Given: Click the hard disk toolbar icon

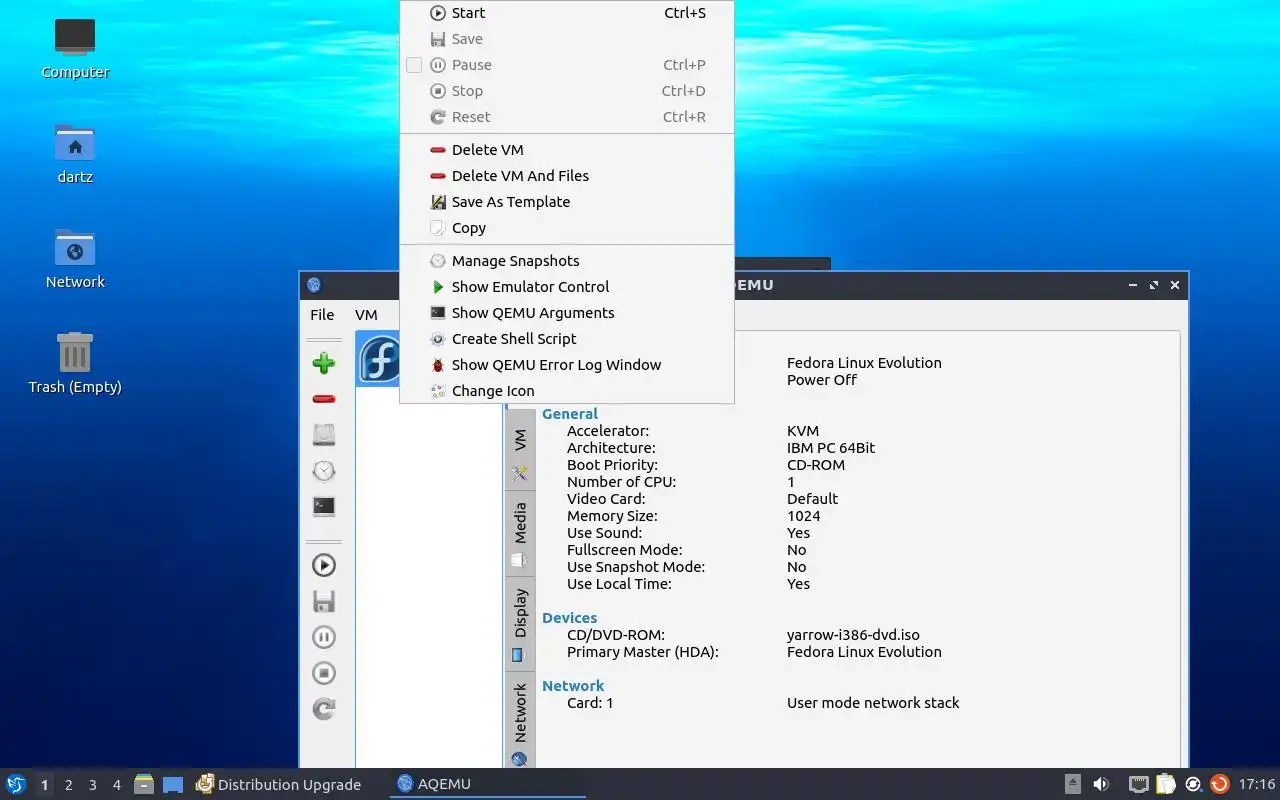Looking at the screenshot, I should click(323, 435).
